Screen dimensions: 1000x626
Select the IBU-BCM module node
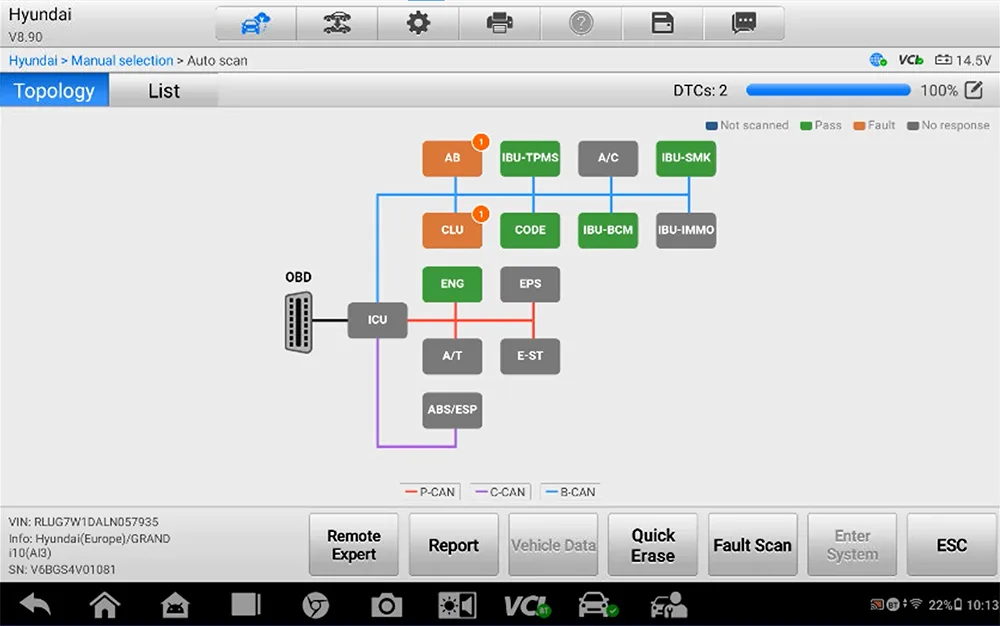(608, 230)
